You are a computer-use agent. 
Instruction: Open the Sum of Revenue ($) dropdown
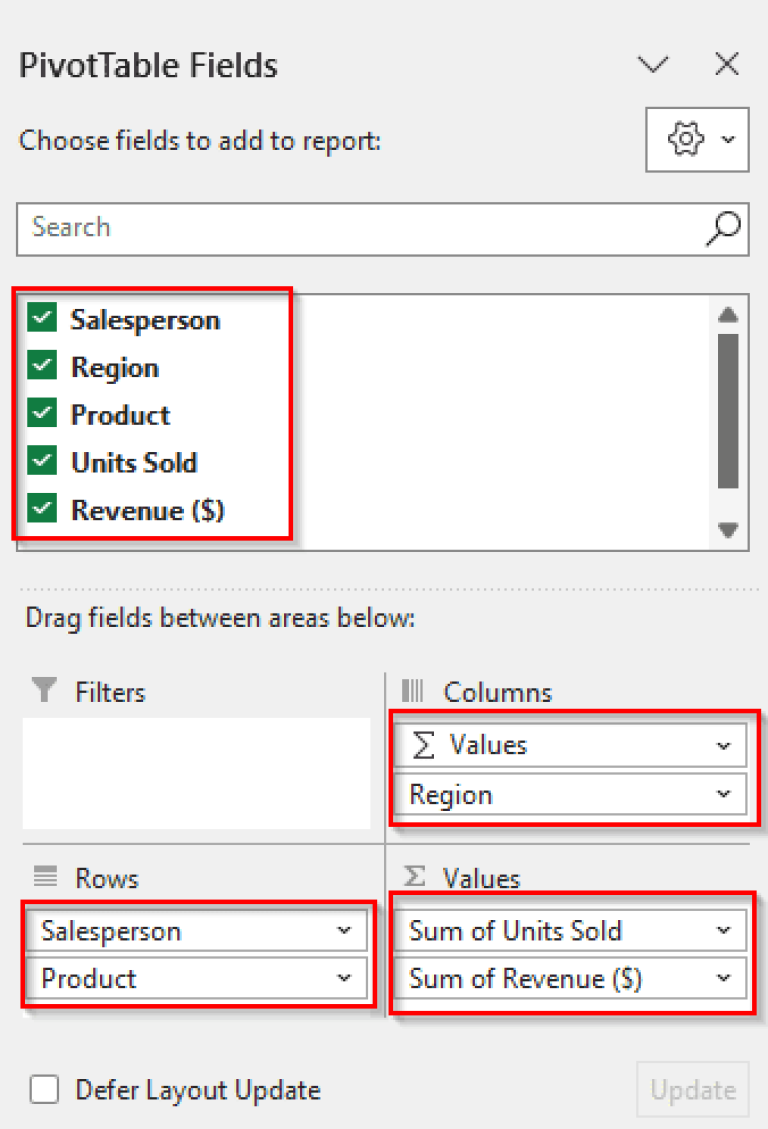coord(726,978)
